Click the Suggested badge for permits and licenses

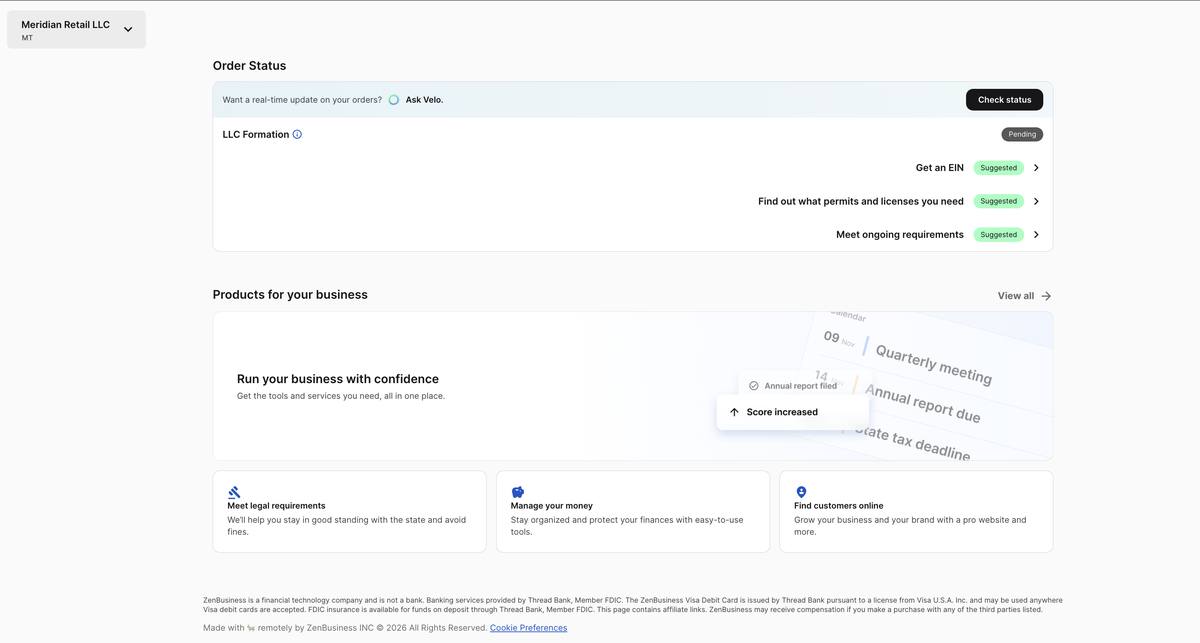998,201
